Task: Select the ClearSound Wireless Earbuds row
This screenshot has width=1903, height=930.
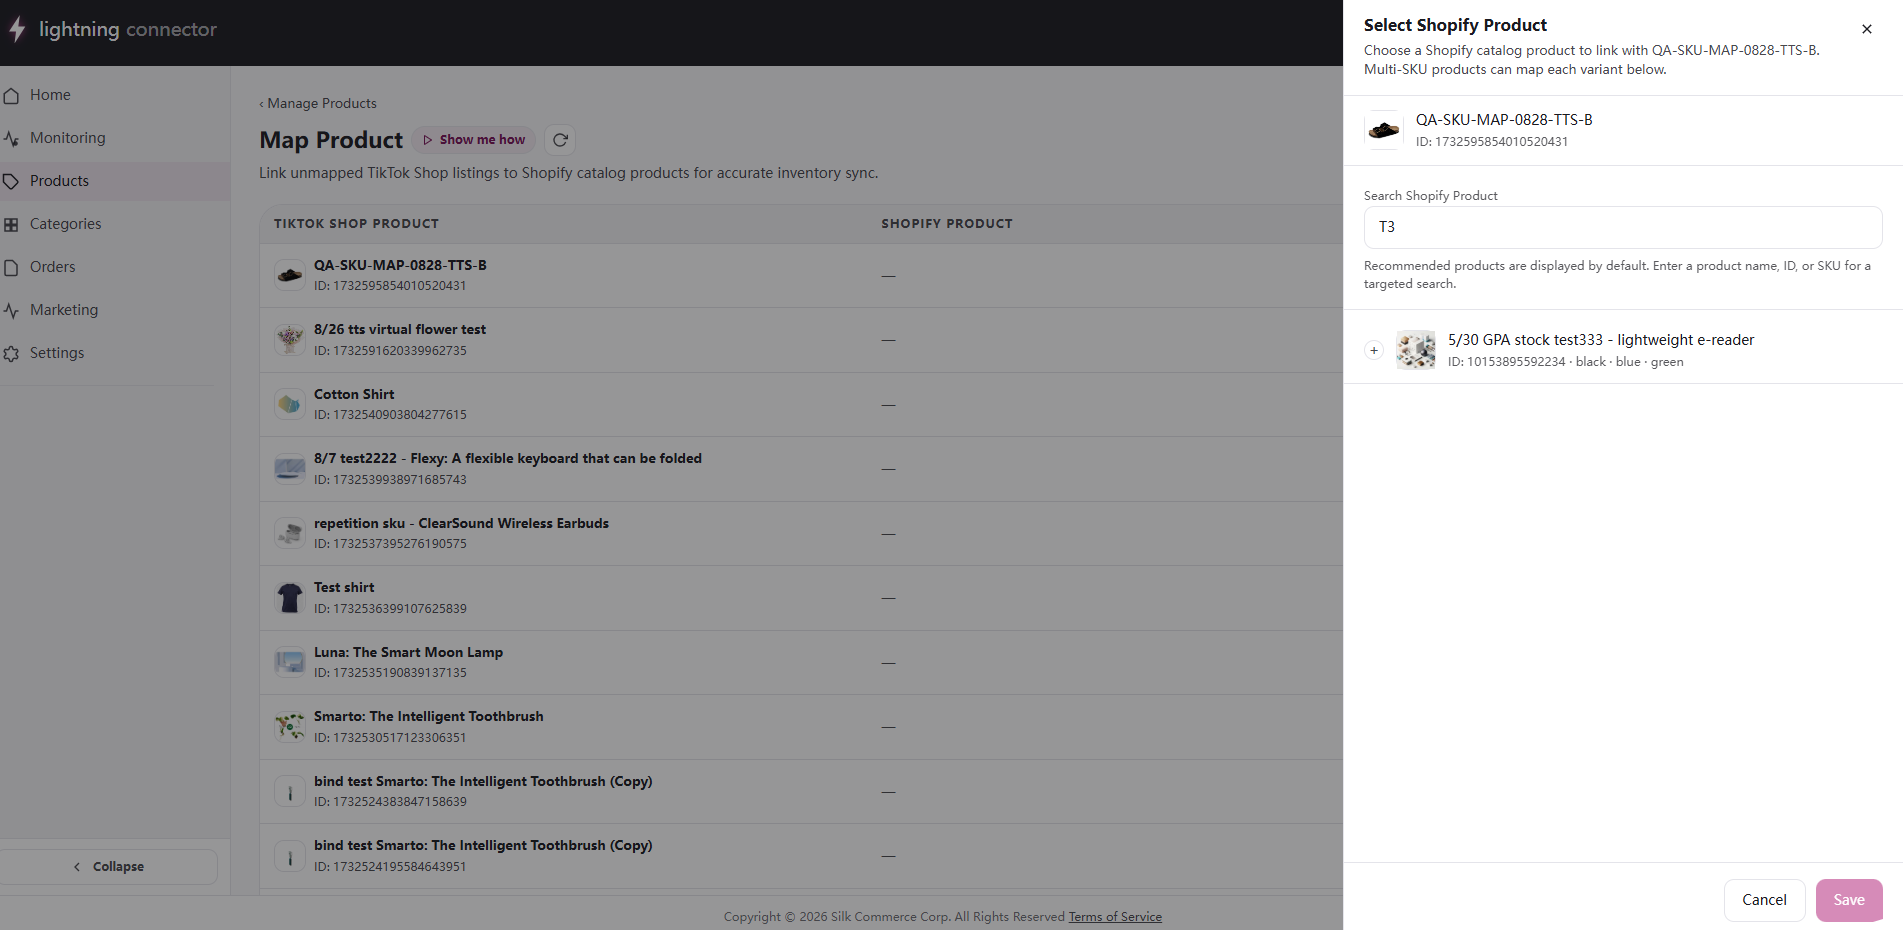Action: 801,533
